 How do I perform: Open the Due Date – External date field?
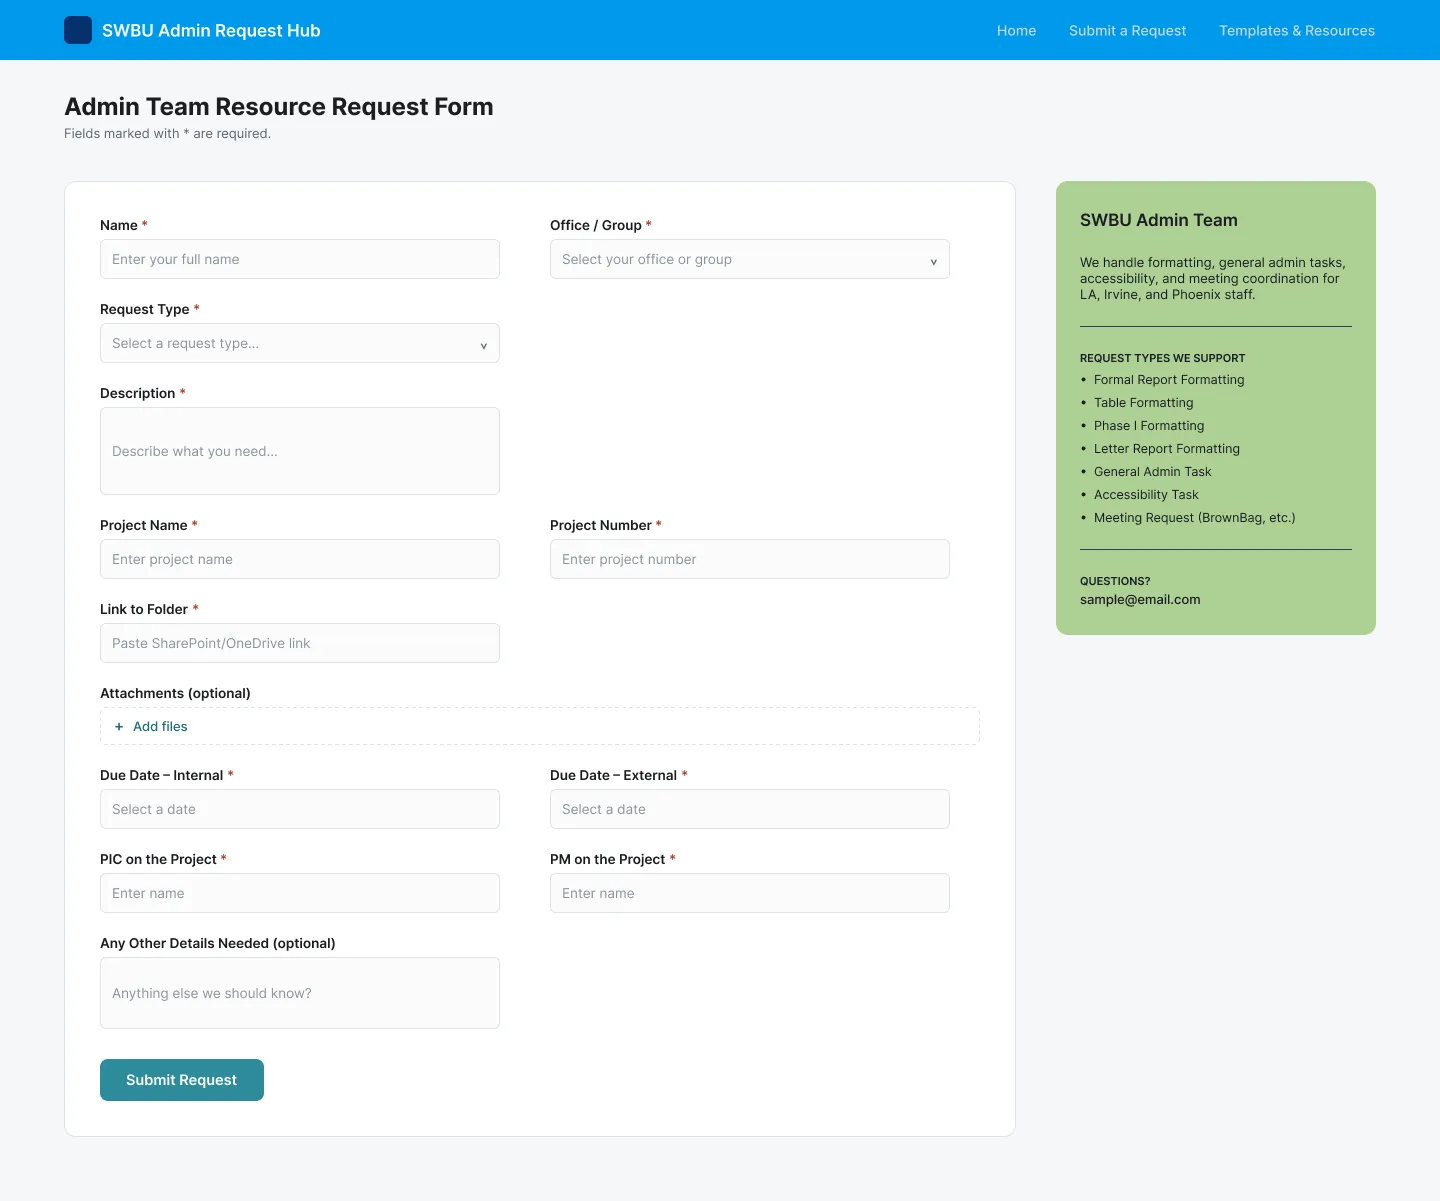(x=750, y=809)
